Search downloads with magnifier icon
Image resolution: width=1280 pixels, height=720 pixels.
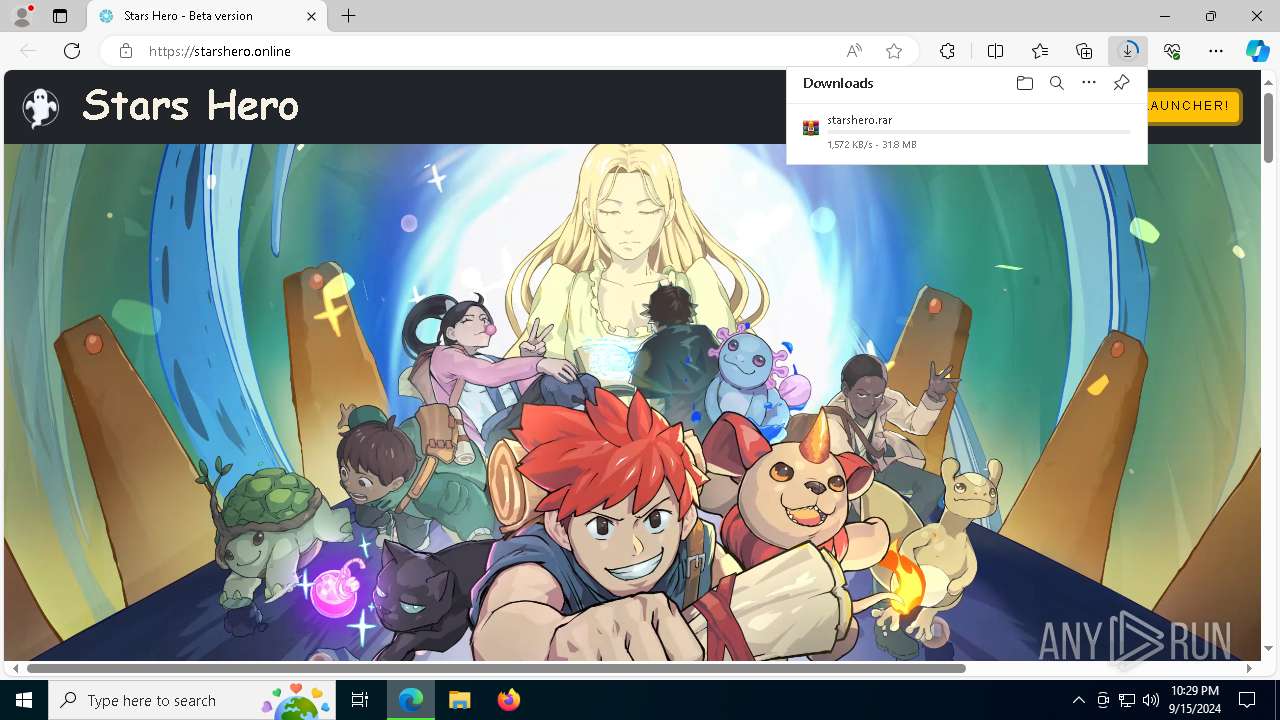coord(1056,83)
